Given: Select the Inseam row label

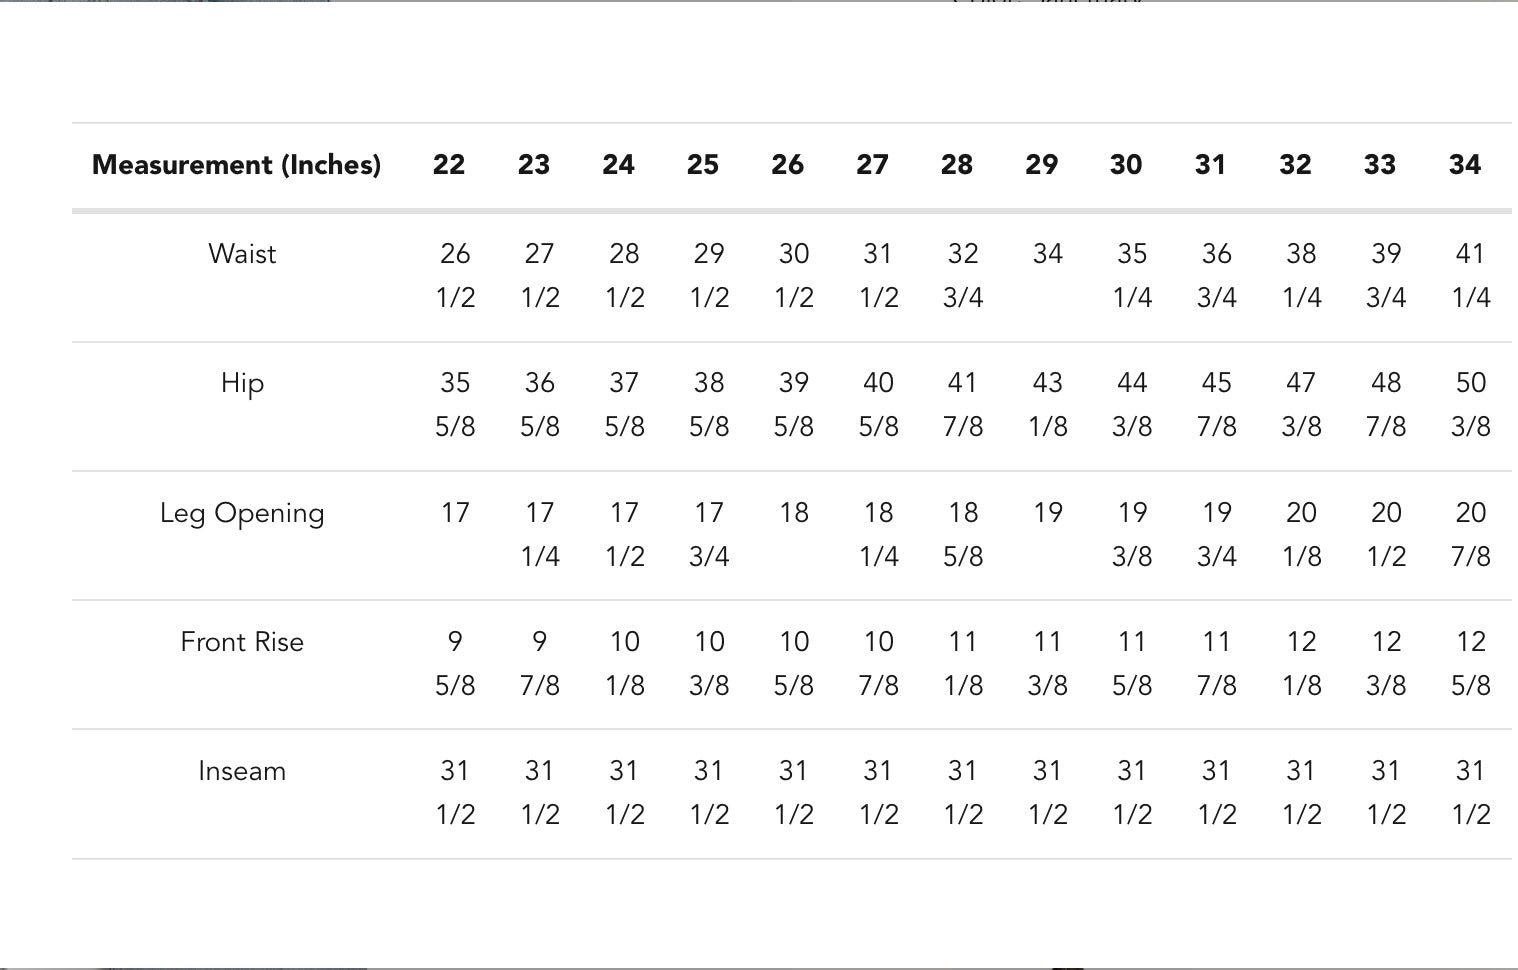Looking at the screenshot, I should point(242,771).
